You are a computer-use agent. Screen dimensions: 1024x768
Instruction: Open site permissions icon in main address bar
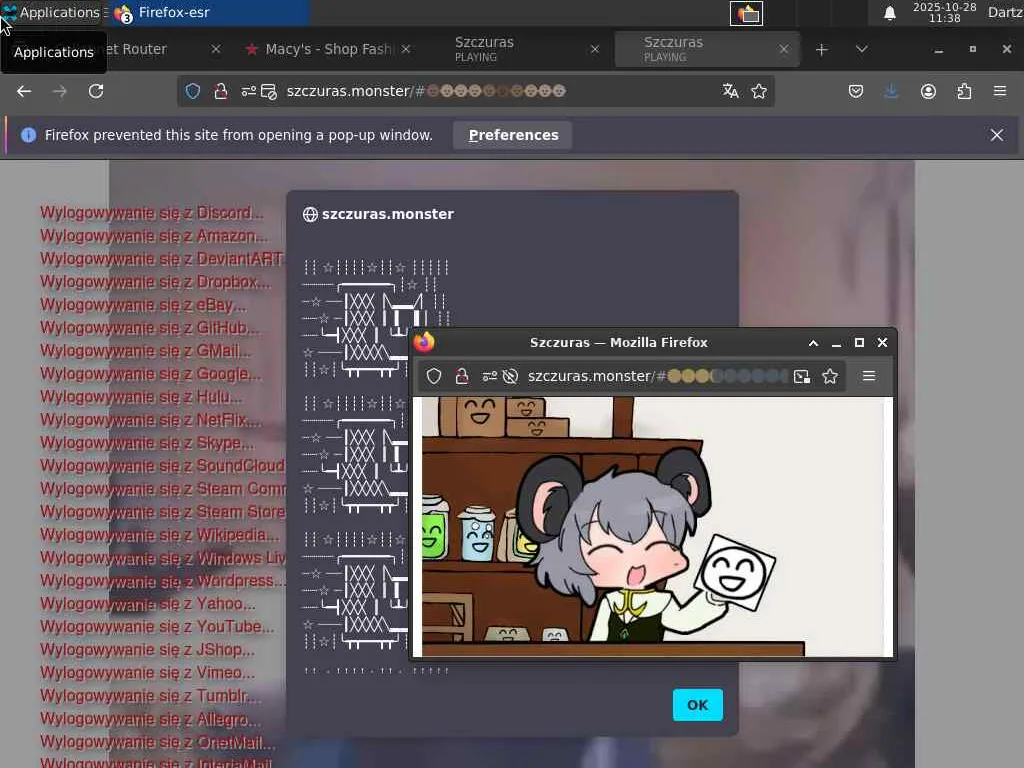click(248, 91)
